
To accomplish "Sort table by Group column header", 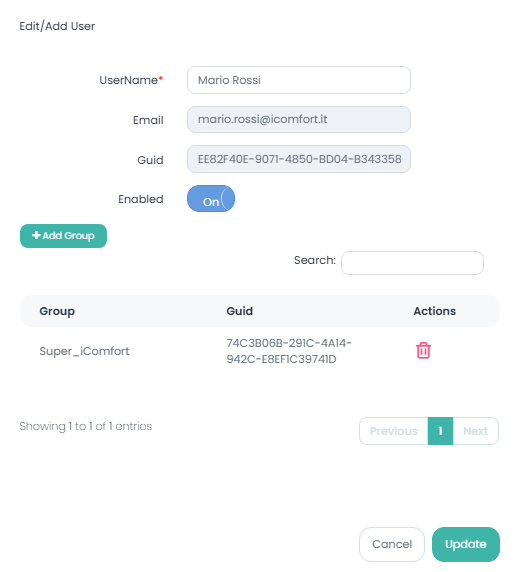I will [57, 311].
